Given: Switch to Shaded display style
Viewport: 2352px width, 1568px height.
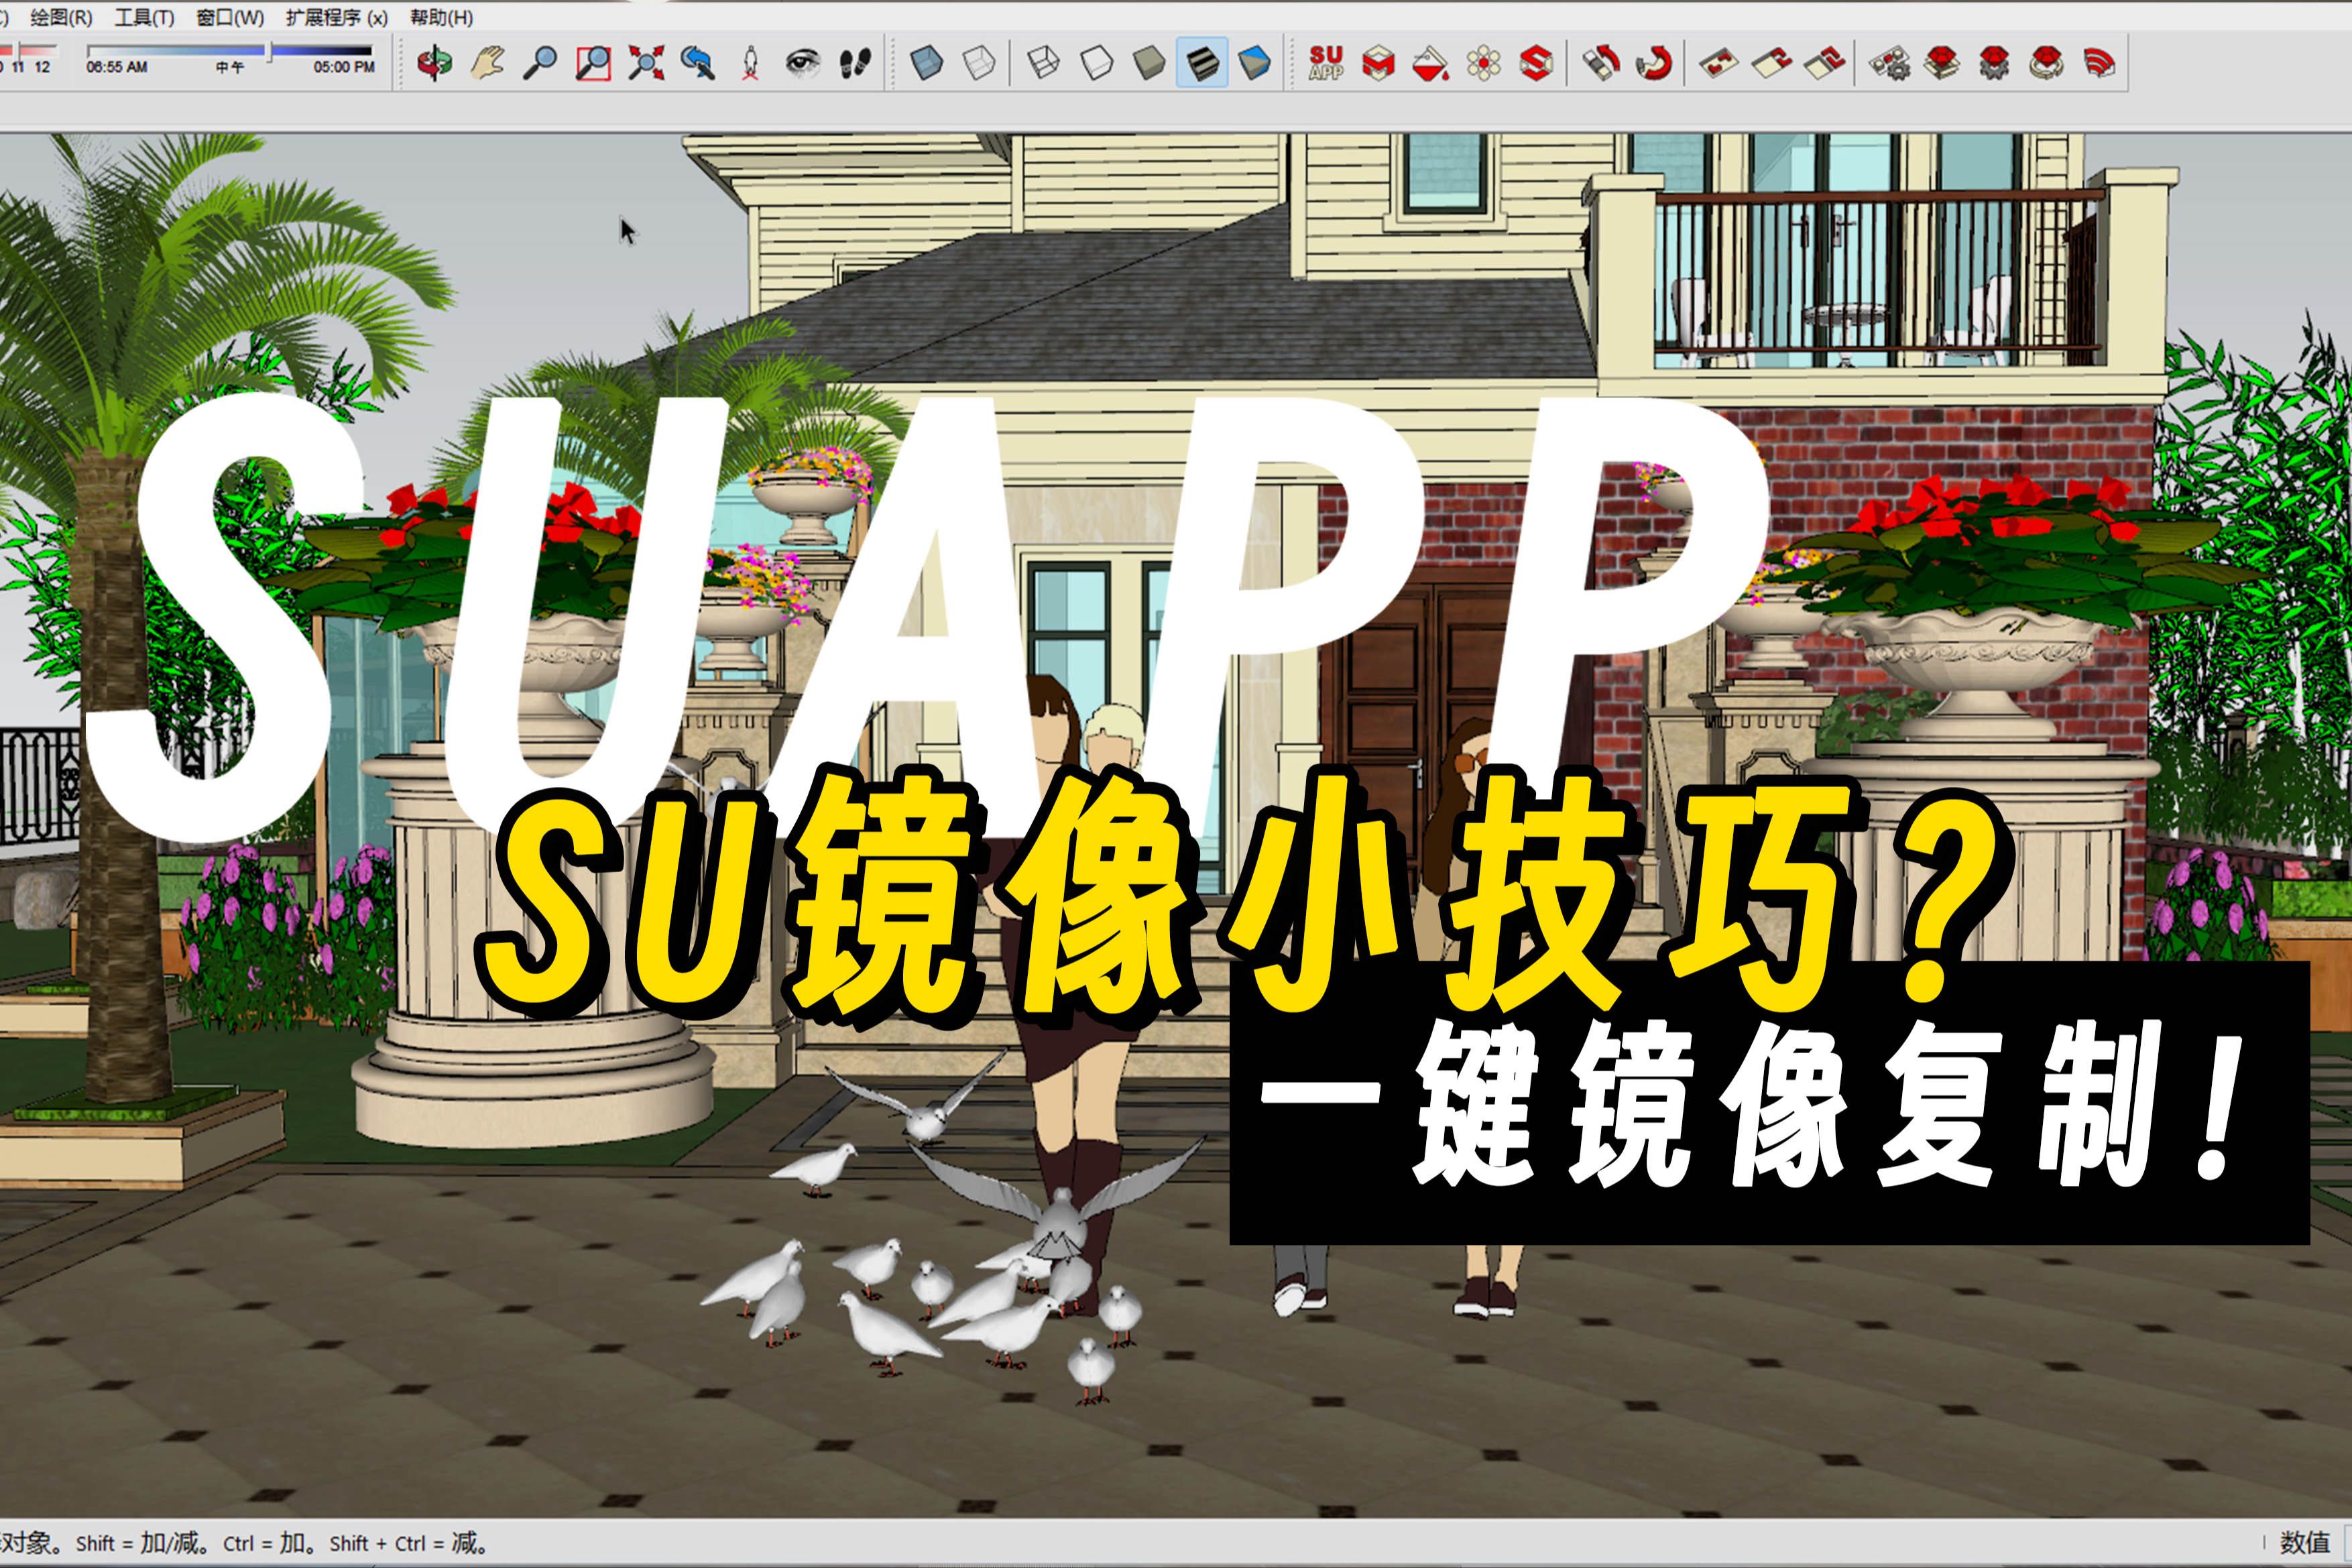Looking at the screenshot, I should [1149, 64].
